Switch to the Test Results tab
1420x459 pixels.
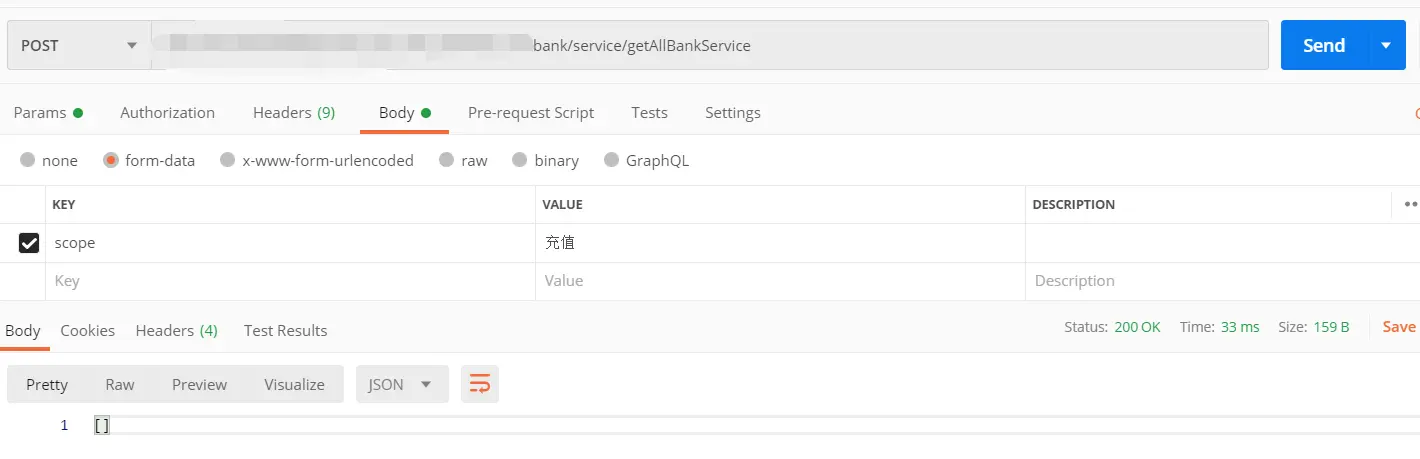coord(285,330)
